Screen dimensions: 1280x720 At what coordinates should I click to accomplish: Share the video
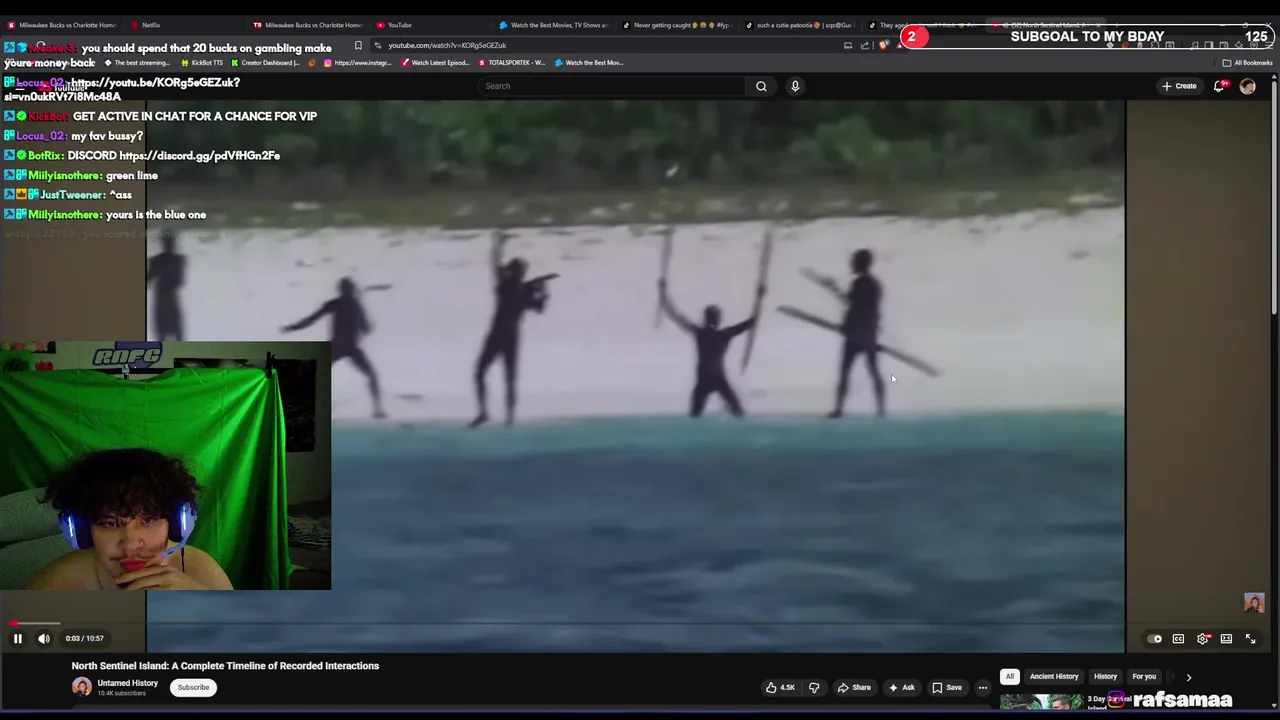point(853,687)
